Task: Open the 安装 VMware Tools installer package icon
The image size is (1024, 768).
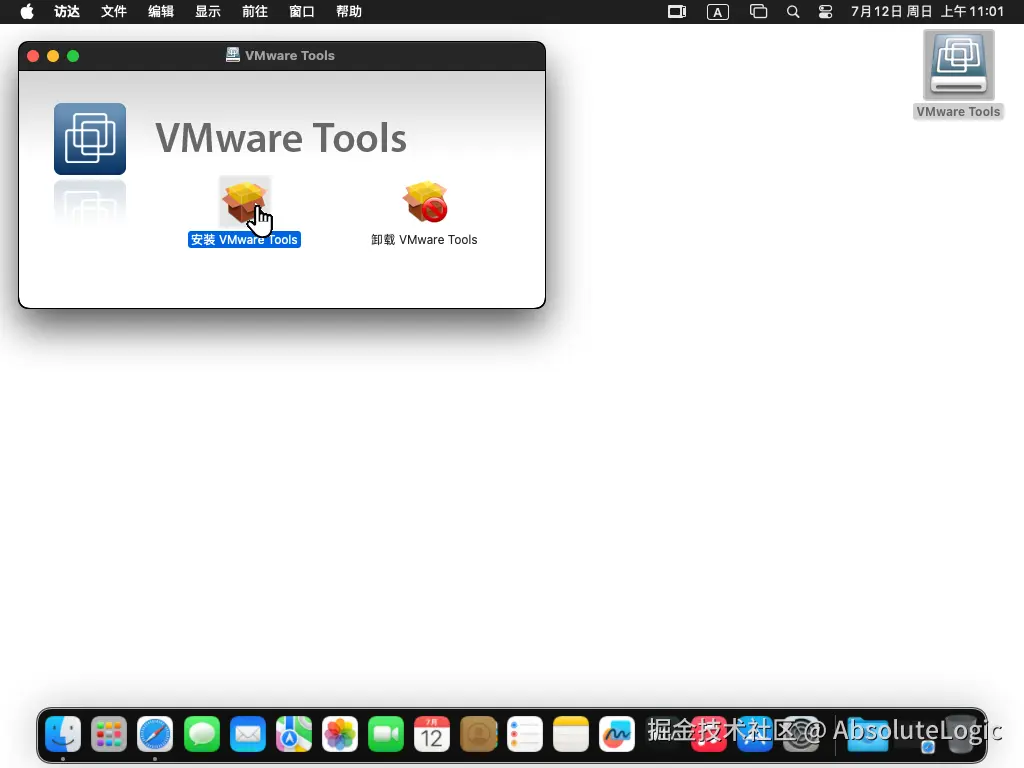Action: coord(244,202)
